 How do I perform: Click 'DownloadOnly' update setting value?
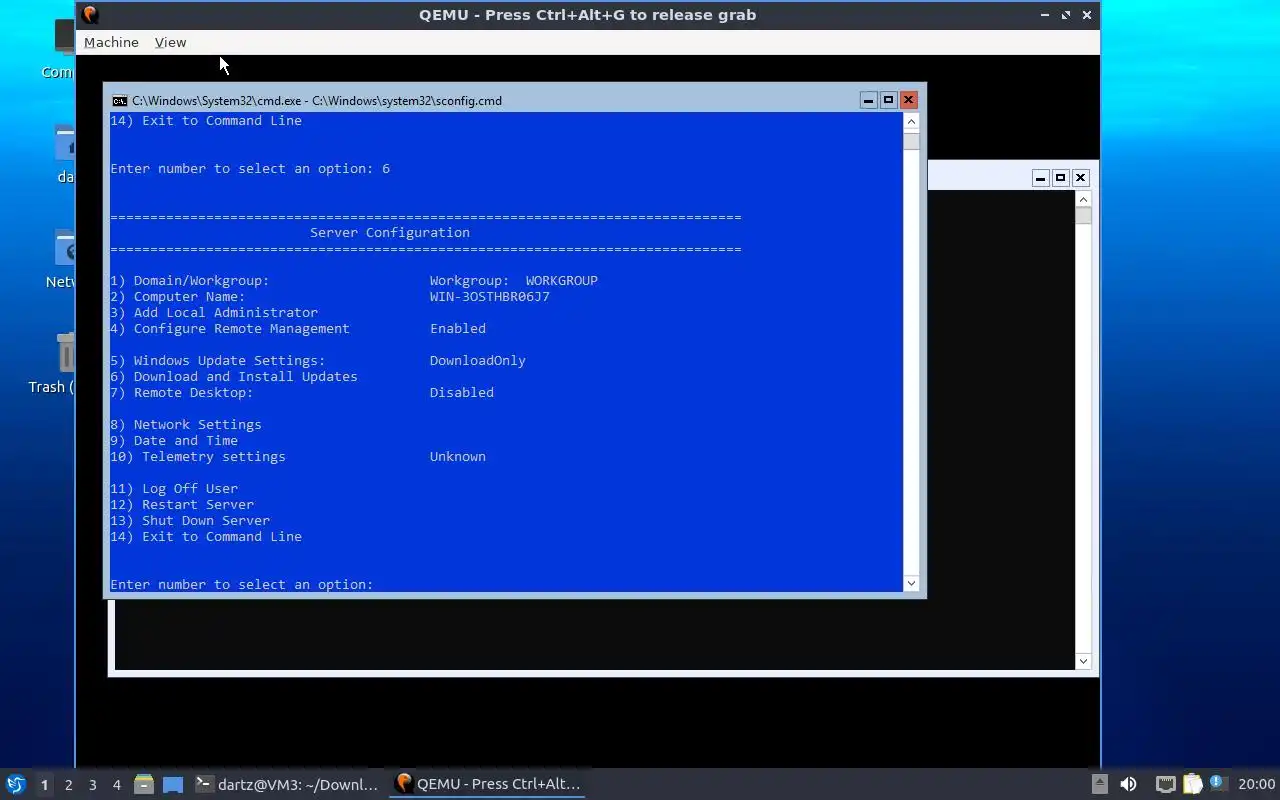(x=477, y=360)
